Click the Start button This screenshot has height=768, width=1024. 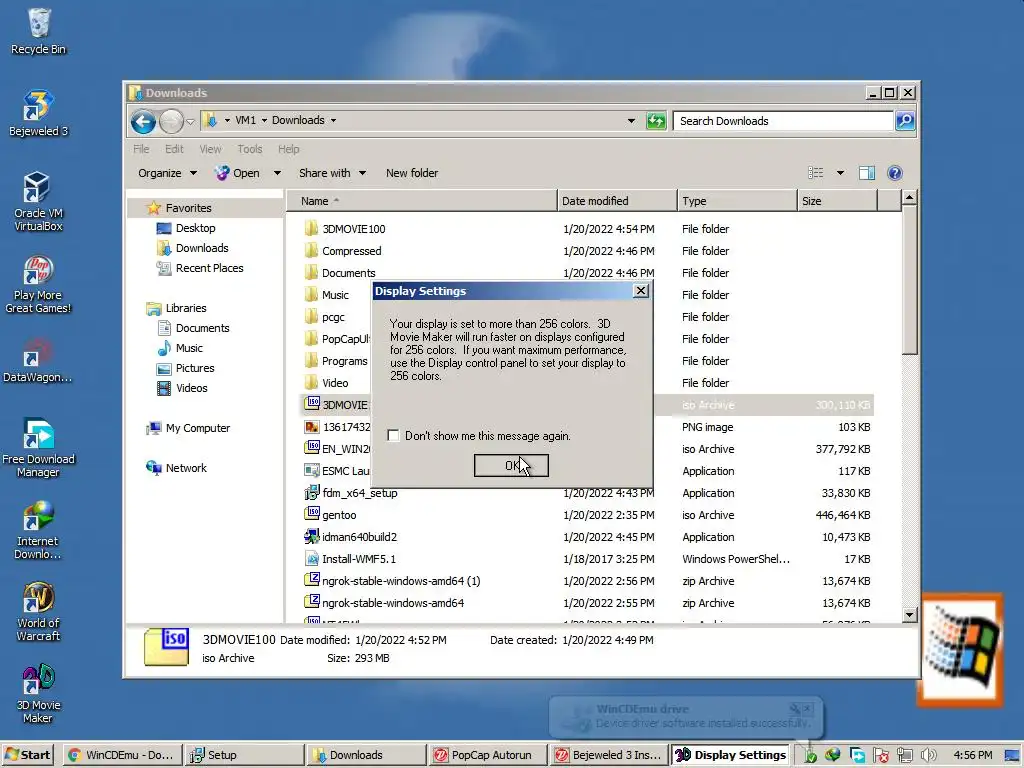tap(29, 755)
